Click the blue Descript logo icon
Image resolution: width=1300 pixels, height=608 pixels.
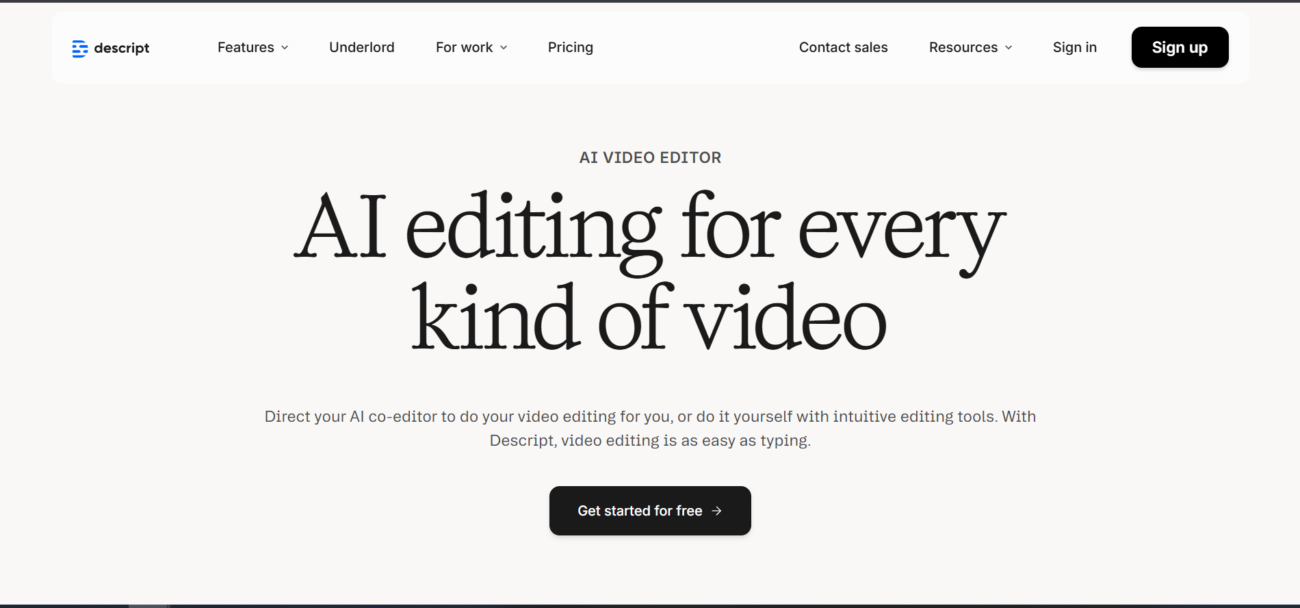[x=80, y=48]
